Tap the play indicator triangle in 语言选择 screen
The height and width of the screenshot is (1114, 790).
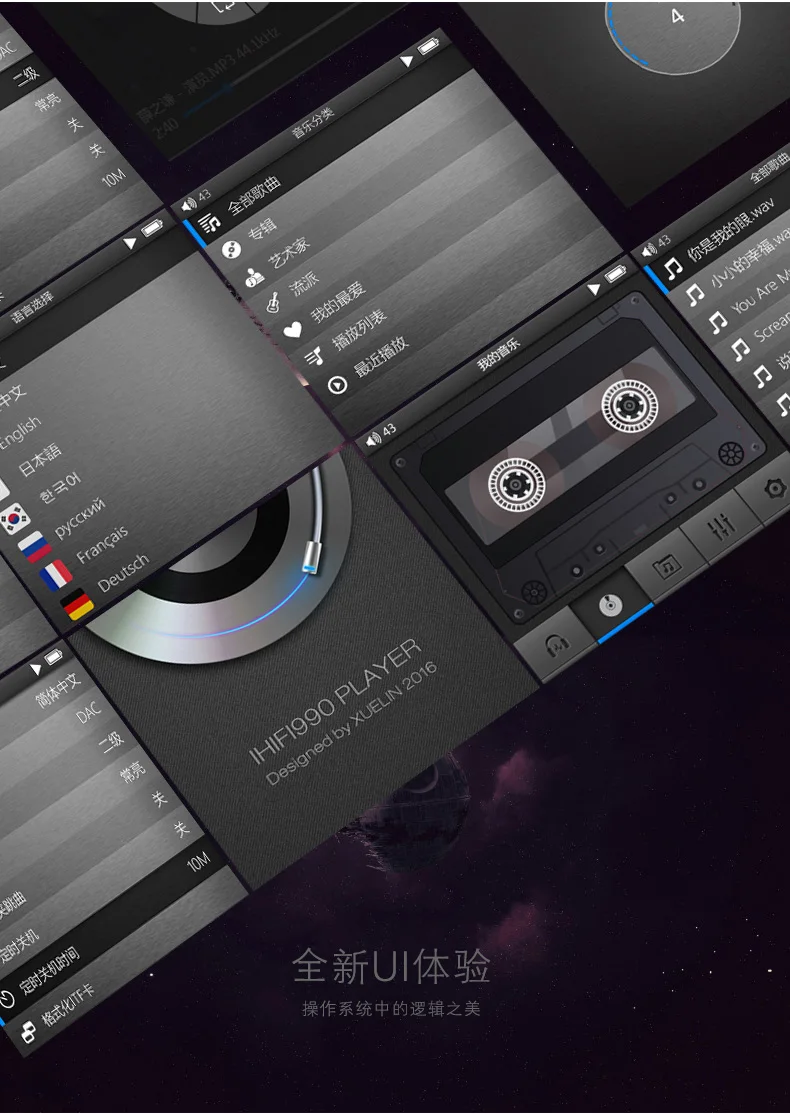[x=130, y=243]
